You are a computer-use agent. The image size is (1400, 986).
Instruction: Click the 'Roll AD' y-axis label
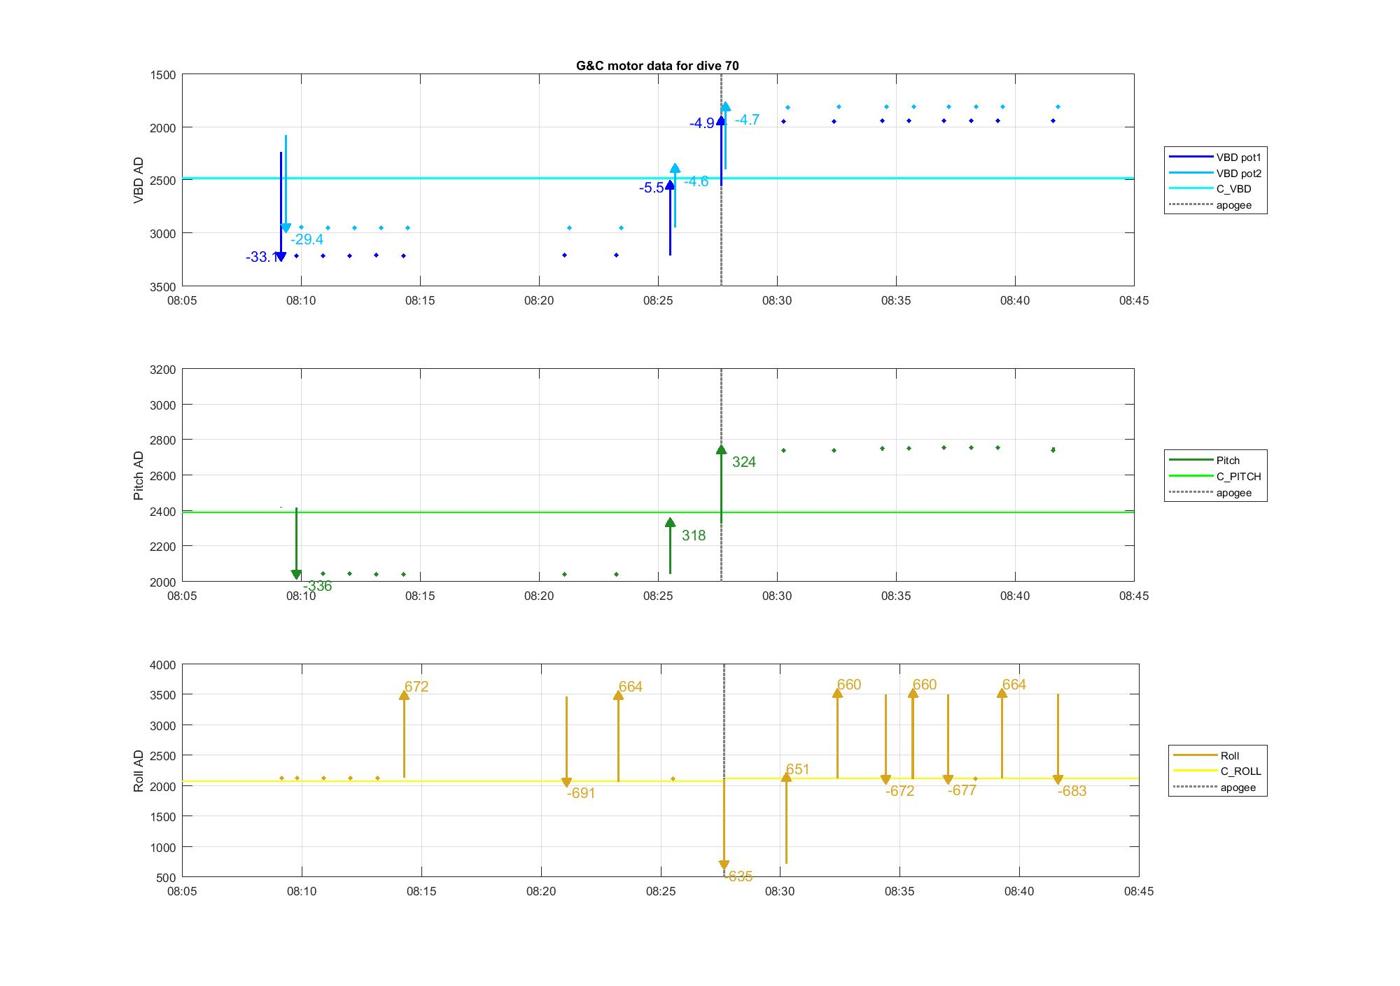pos(139,770)
